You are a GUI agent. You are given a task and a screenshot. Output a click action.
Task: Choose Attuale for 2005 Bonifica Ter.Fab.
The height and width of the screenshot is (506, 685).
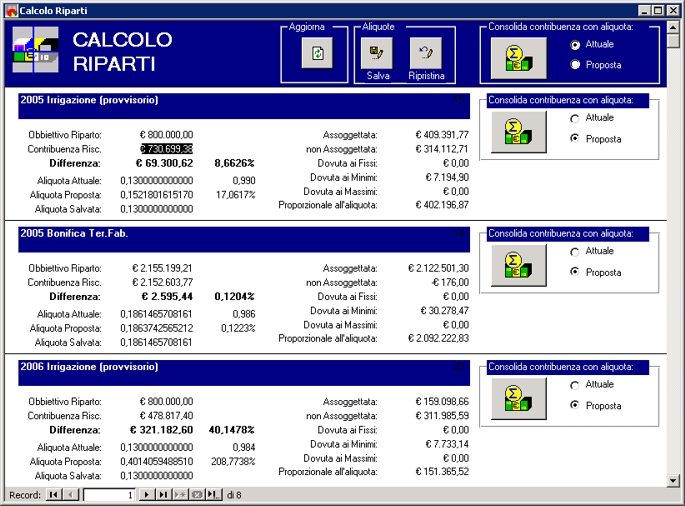coord(575,251)
